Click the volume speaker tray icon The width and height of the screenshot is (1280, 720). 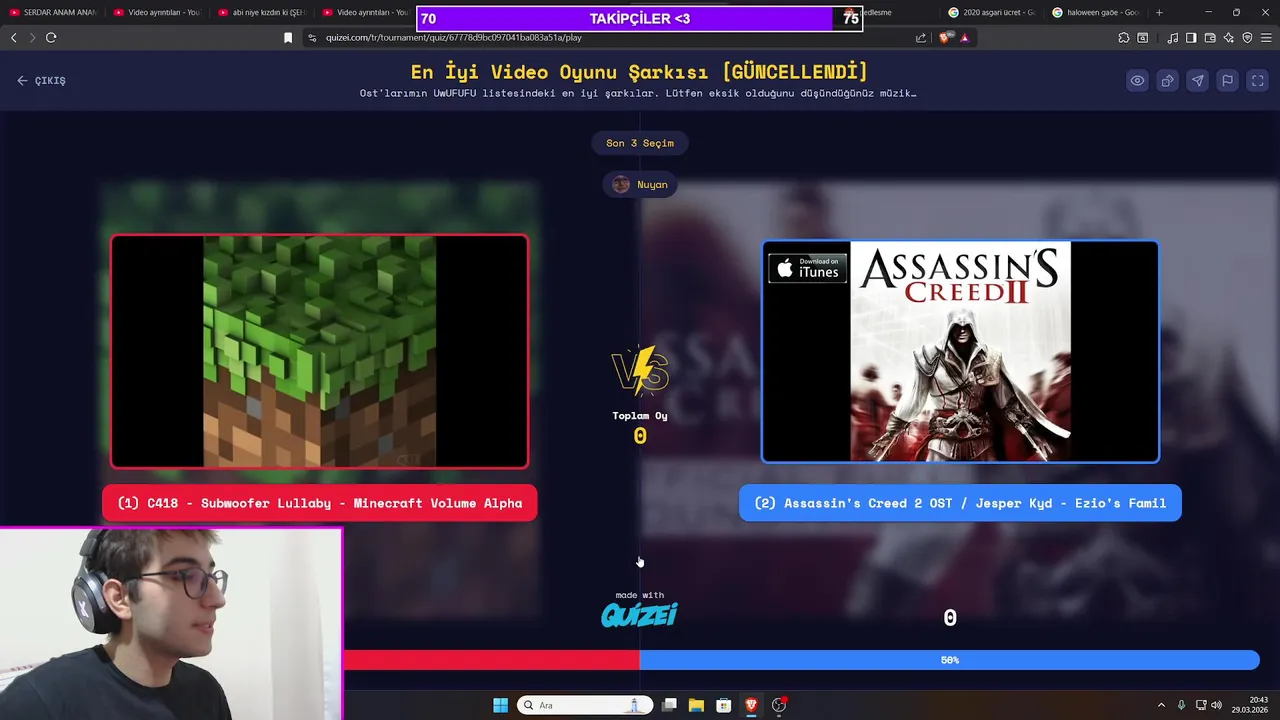[x=1216, y=705]
